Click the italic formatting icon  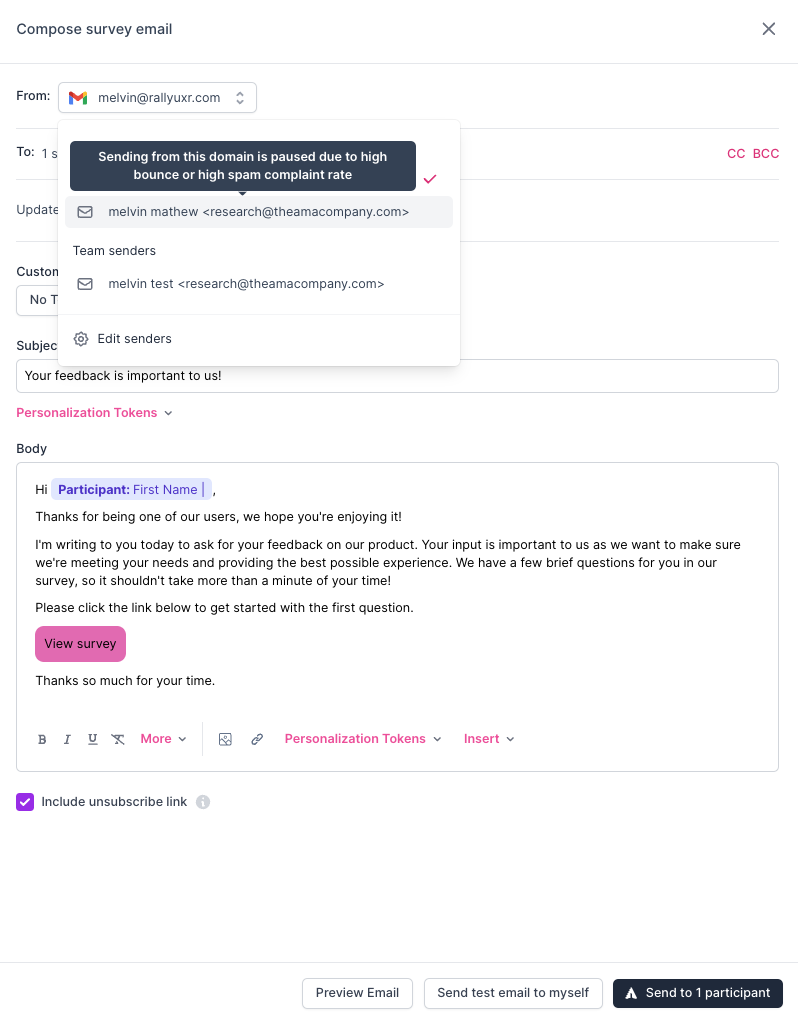click(67, 739)
